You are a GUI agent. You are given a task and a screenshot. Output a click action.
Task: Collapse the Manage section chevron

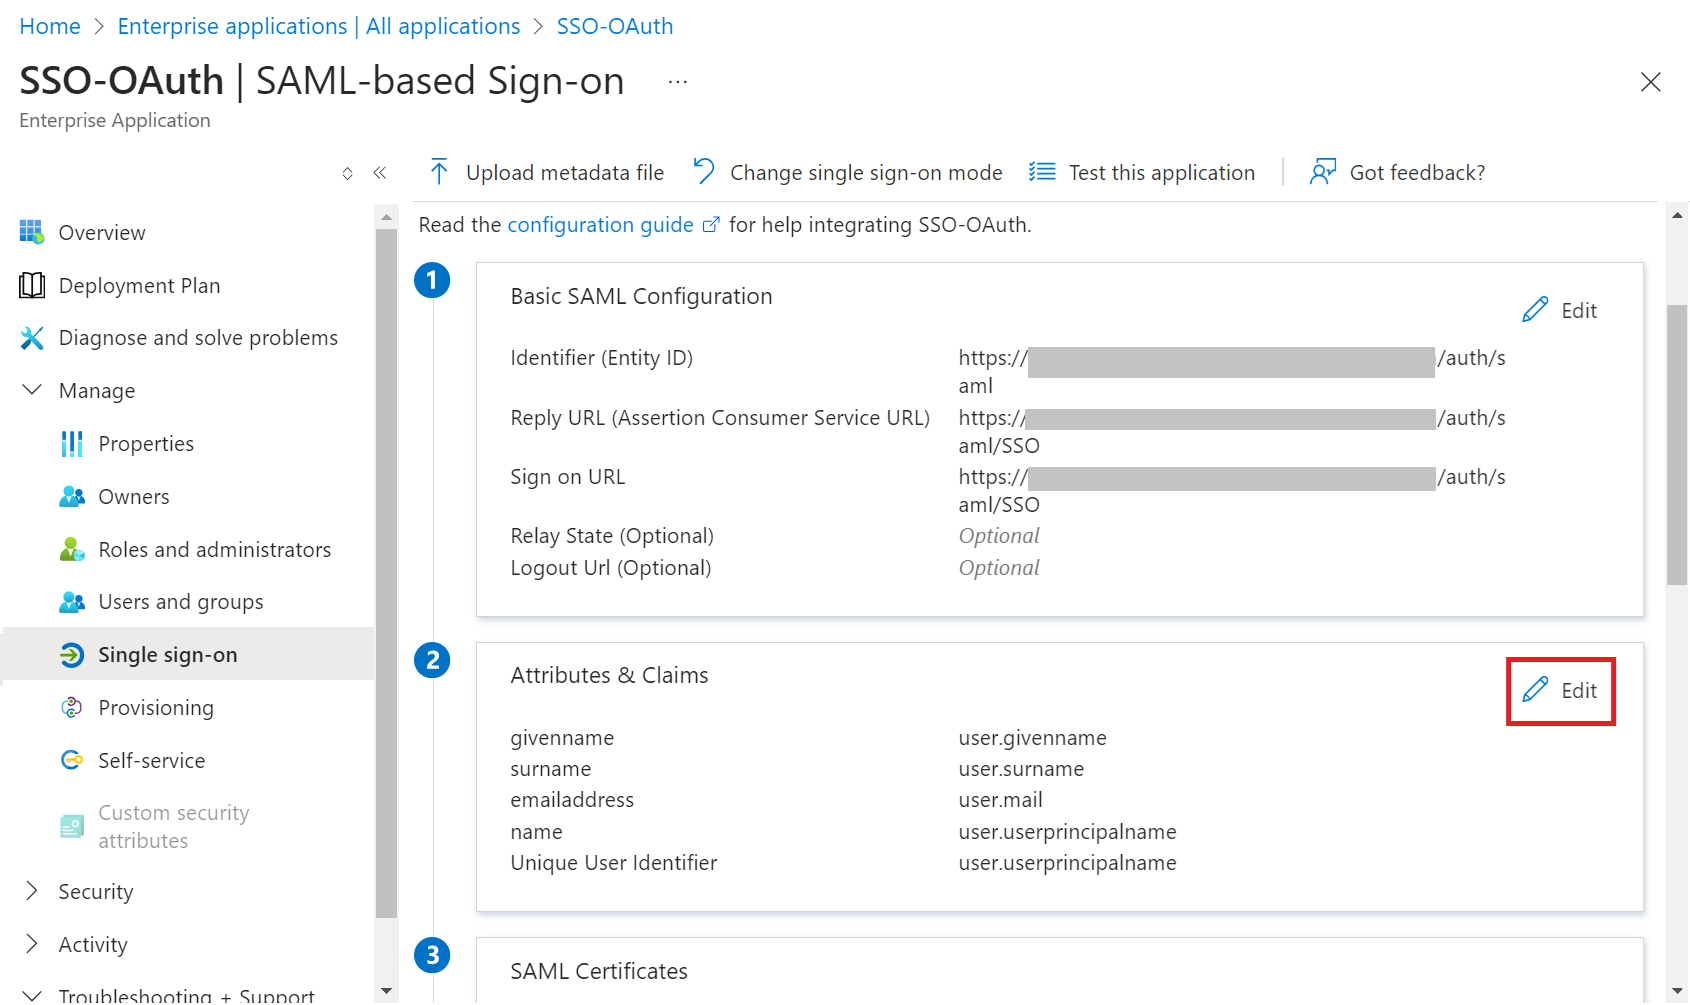click(x=32, y=390)
